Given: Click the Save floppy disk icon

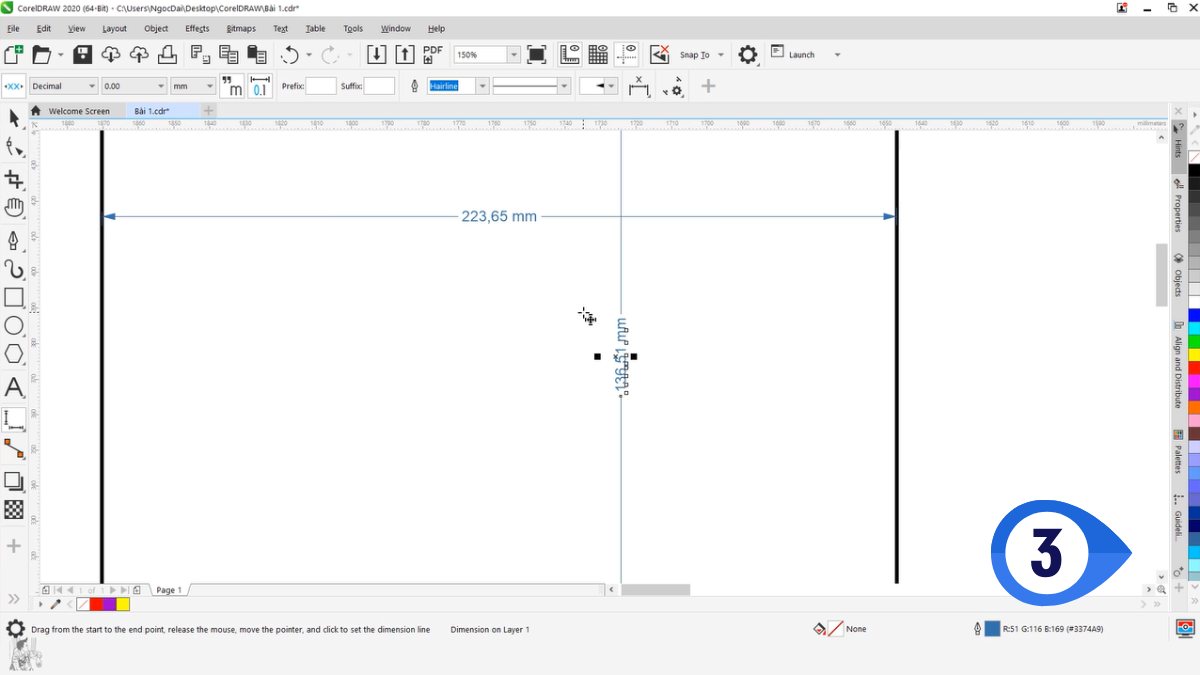Looking at the screenshot, I should tap(83, 54).
